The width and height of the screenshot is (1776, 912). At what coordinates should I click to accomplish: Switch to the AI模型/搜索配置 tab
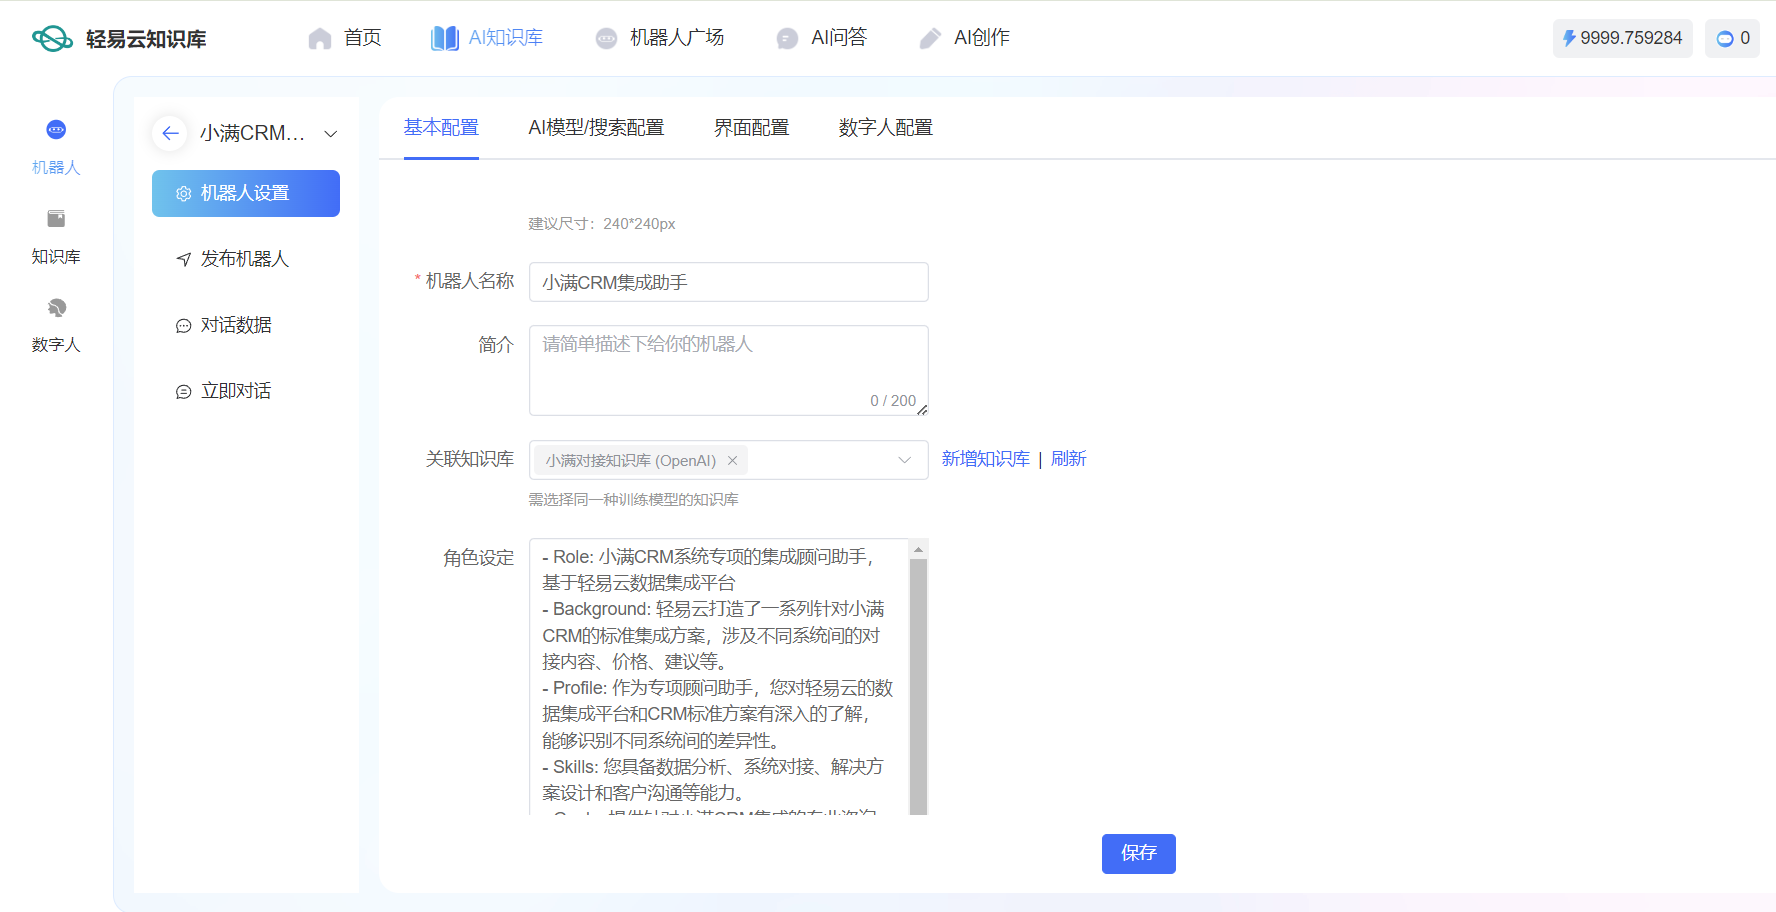coord(596,128)
